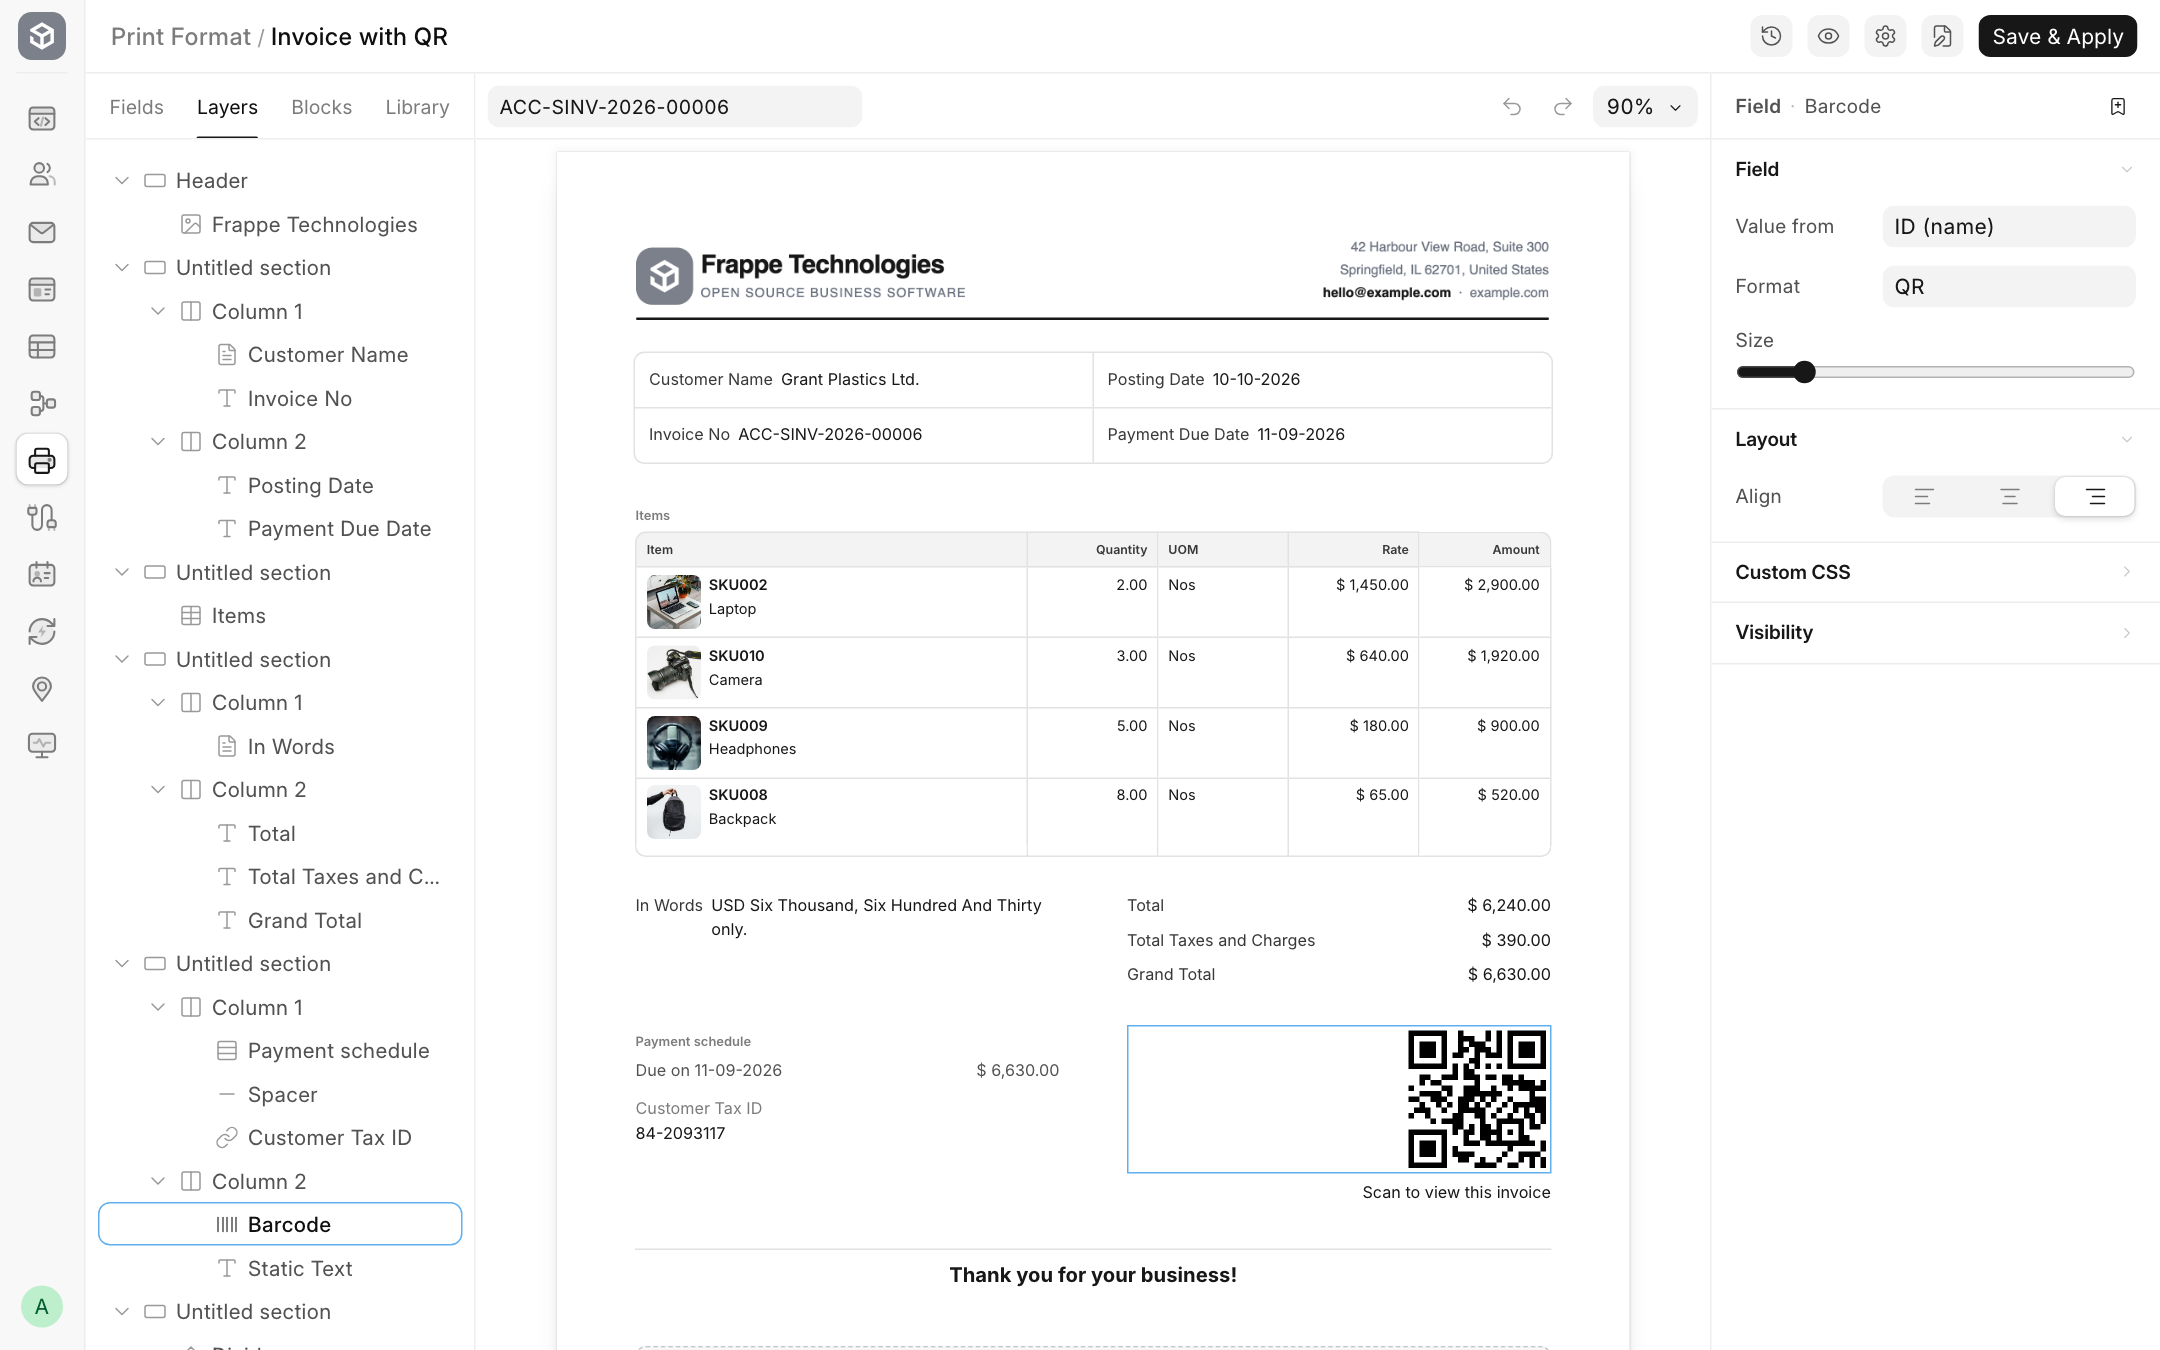The height and width of the screenshot is (1350, 2160).
Task: Select the Customer Tax ID layer
Action: tap(280, 1138)
